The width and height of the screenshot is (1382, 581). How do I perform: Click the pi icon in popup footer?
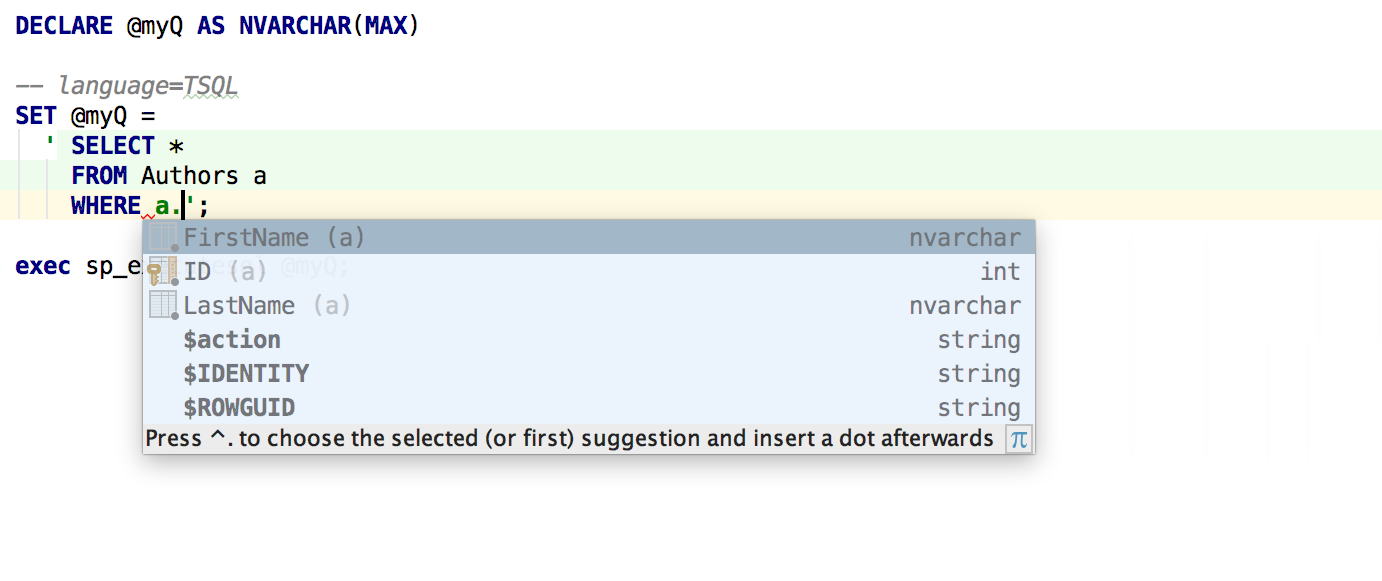[1018, 439]
